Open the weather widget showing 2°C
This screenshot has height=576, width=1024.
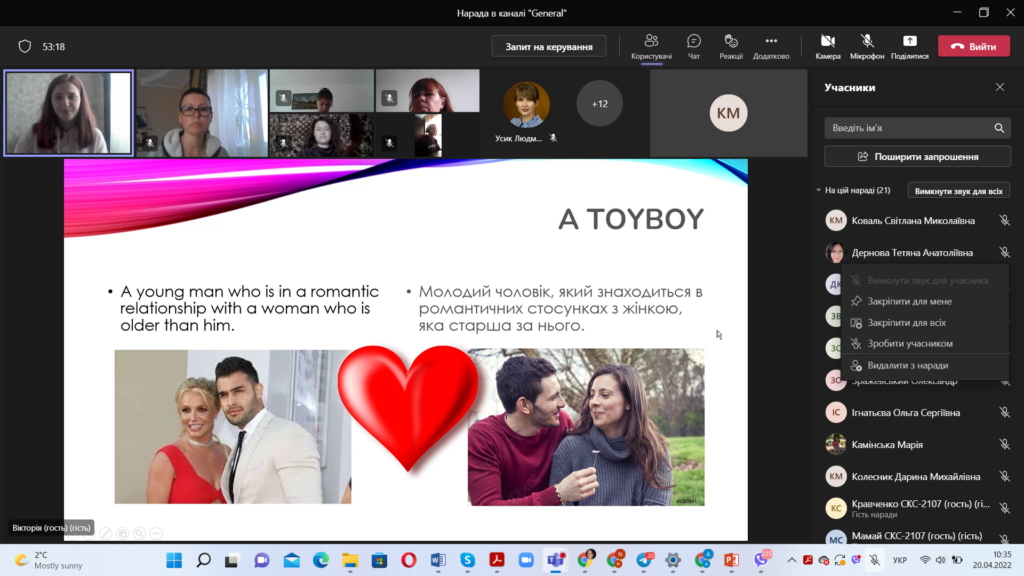pyautogui.click(x=50, y=560)
